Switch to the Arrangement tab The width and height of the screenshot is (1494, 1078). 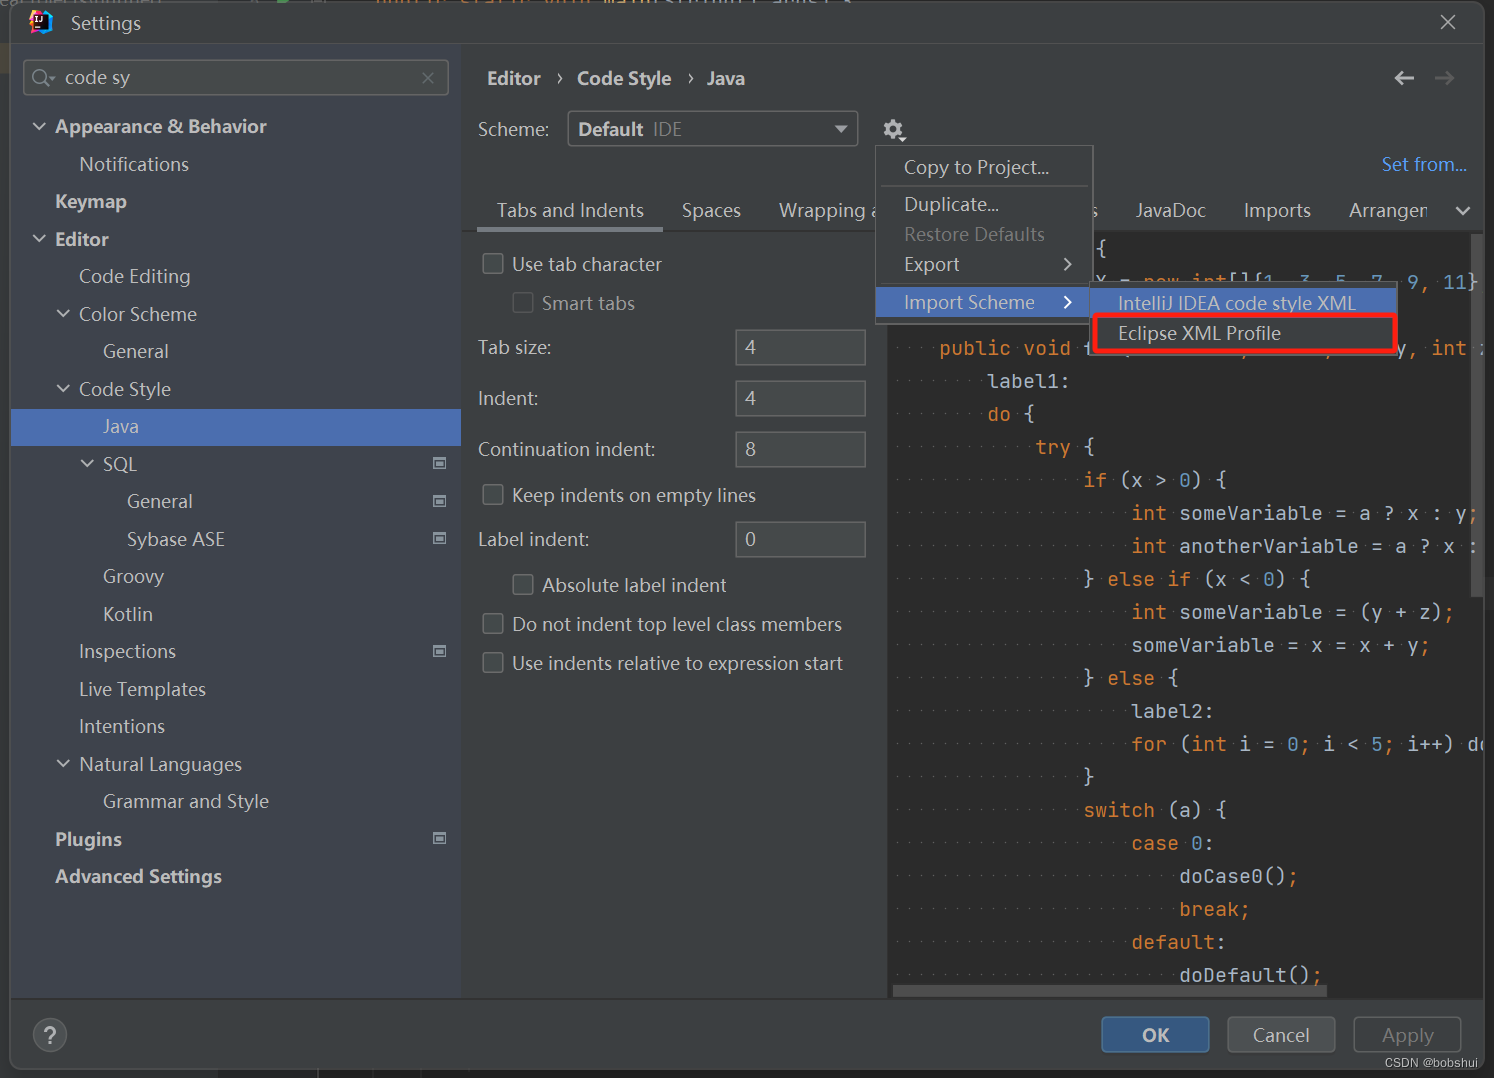[x=1387, y=210]
